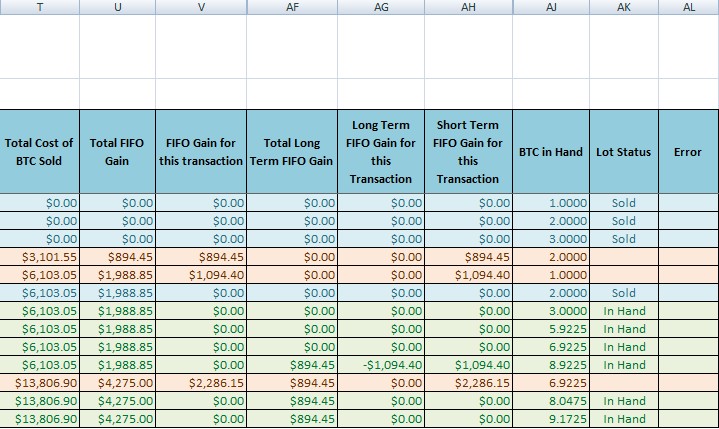Select $894.45 under FIFO Gain for this transaction
Viewport: 719px width, 429px height.
[201, 257]
